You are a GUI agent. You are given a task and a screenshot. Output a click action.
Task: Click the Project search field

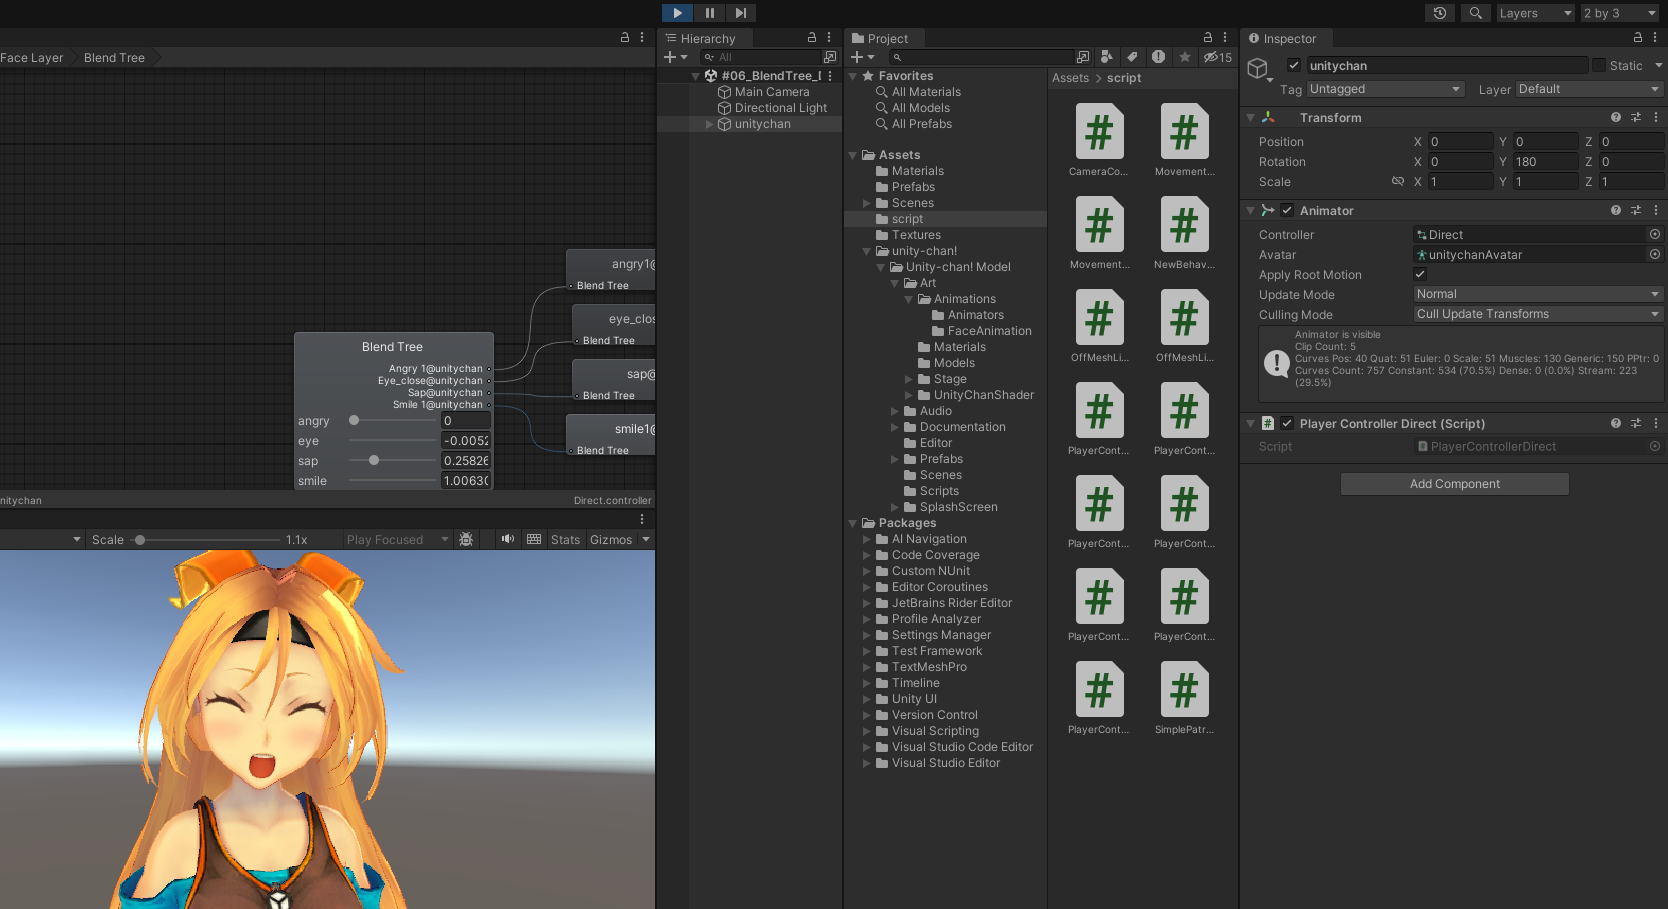pos(980,57)
